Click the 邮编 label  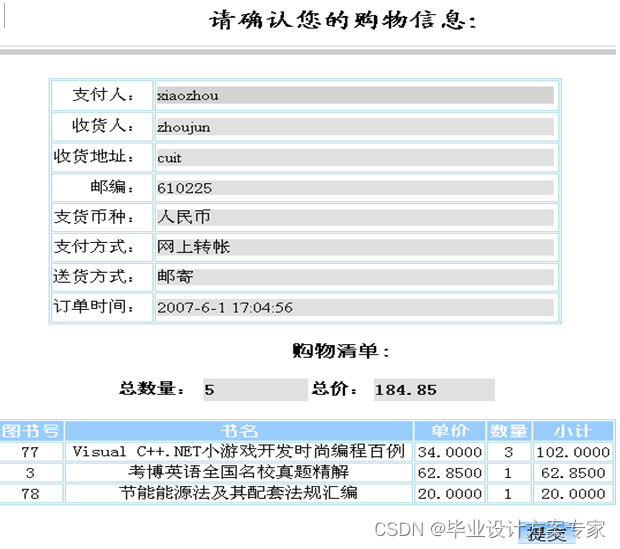click(113, 187)
